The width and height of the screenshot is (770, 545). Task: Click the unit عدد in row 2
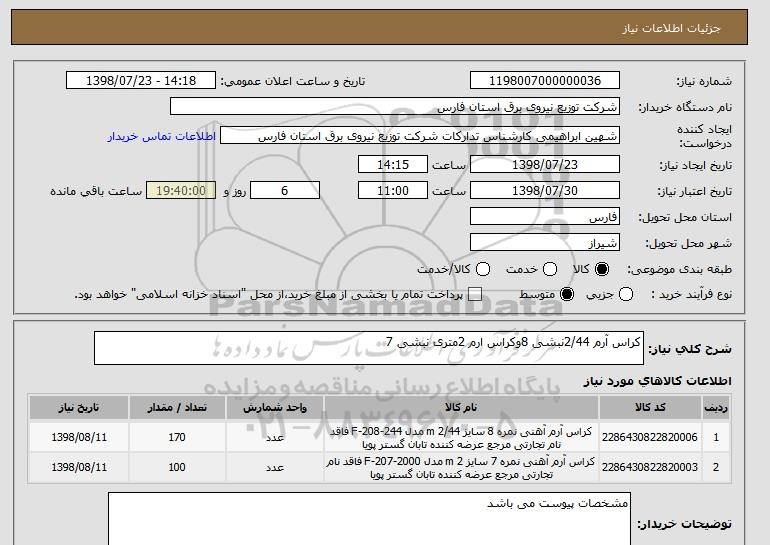[275, 467]
